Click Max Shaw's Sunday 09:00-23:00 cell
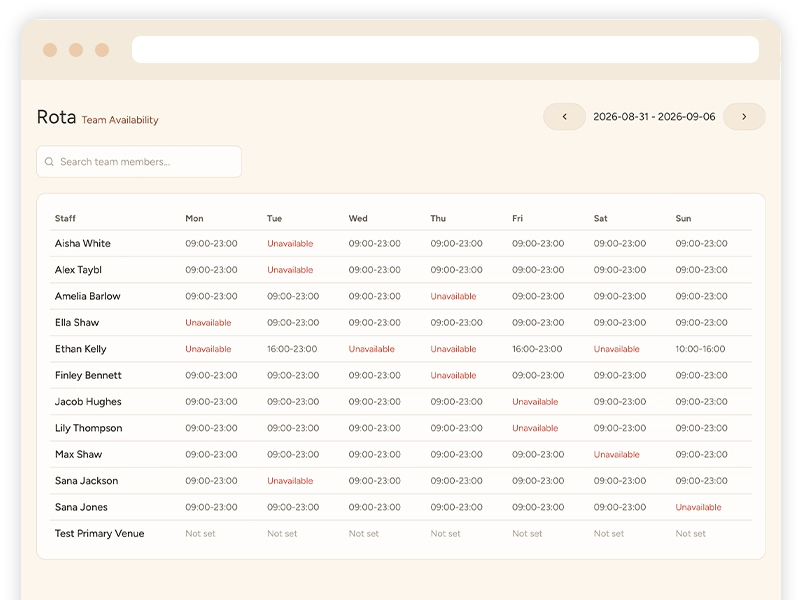Screen dimensions: 800x600 click(x=701, y=455)
